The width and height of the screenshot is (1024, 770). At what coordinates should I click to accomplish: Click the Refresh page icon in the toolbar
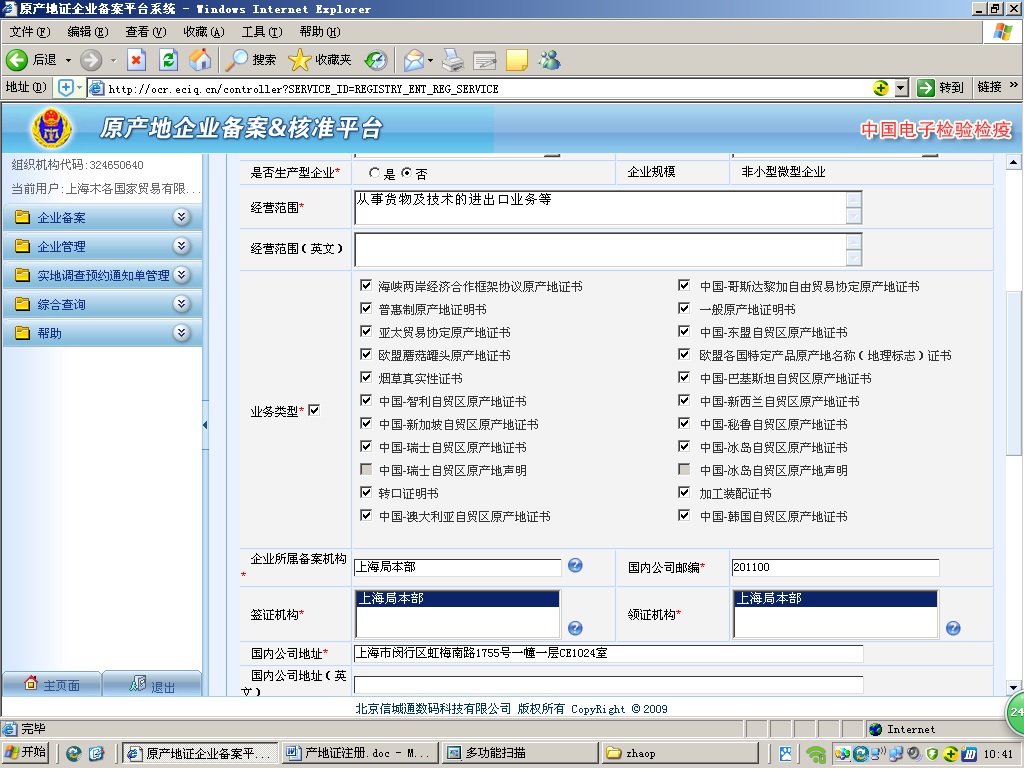pos(170,60)
